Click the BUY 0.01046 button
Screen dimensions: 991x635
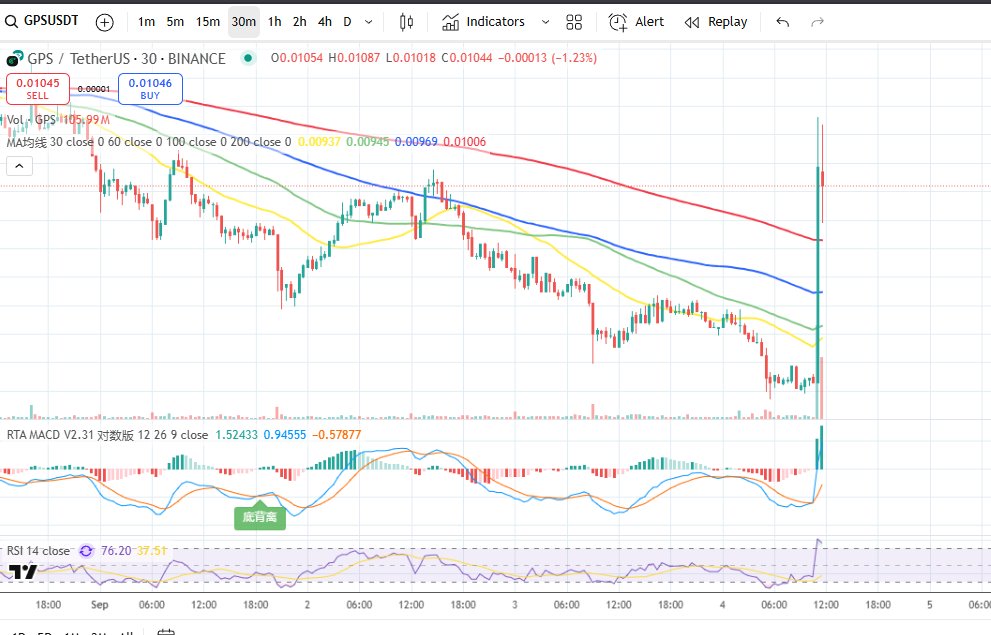pos(150,88)
